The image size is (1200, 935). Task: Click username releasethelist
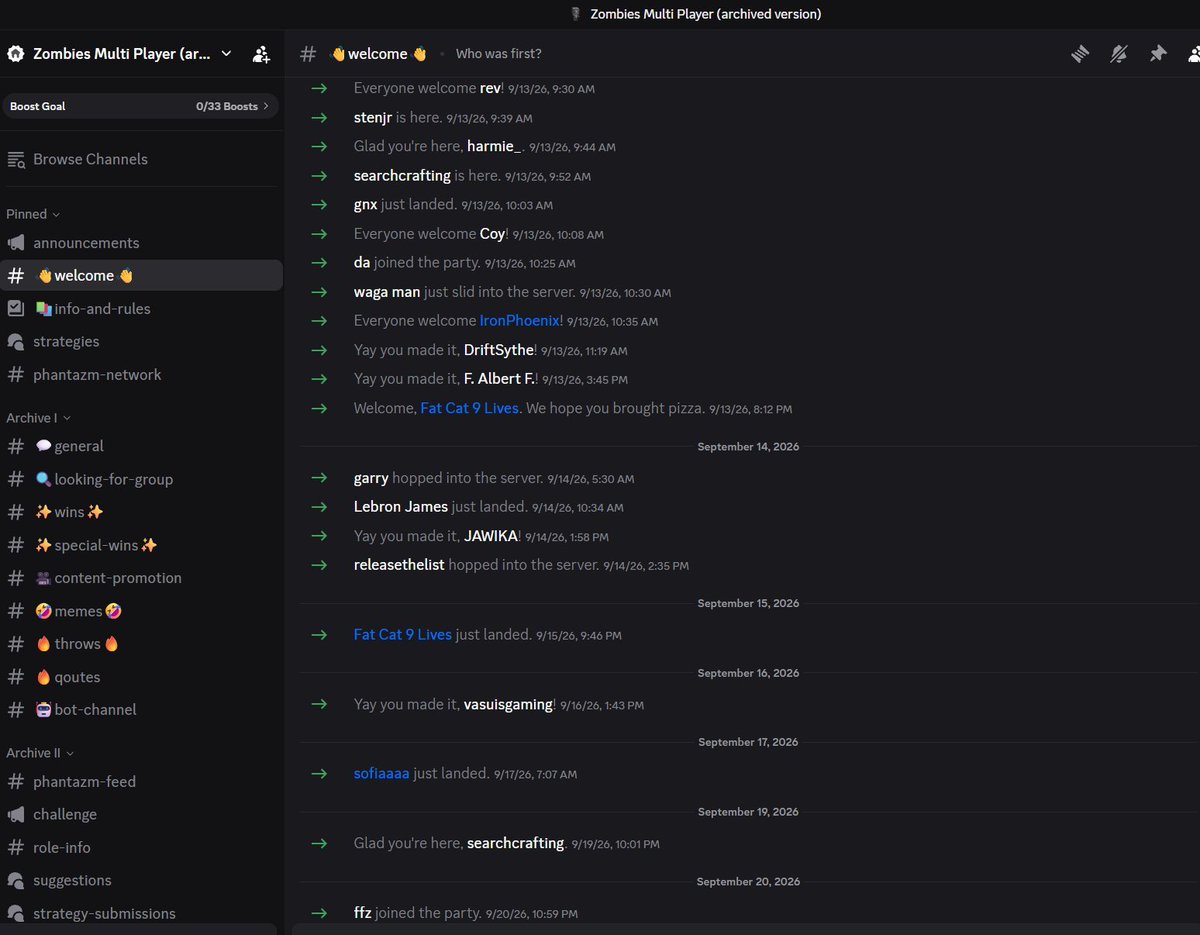[x=399, y=565]
